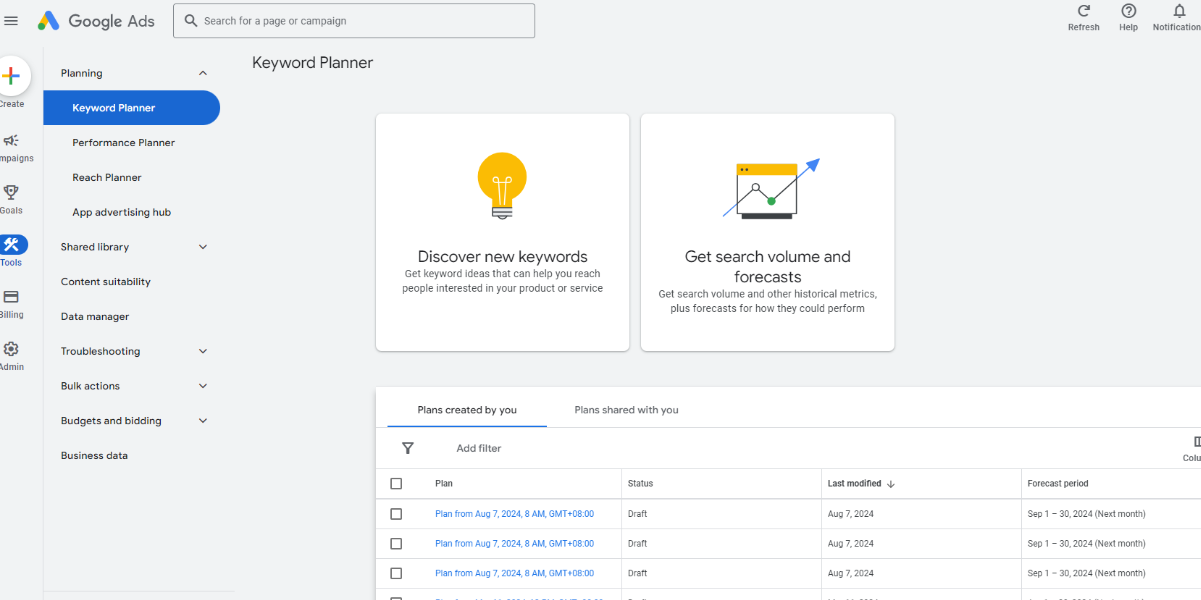Open Reach Planner

[107, 178]
